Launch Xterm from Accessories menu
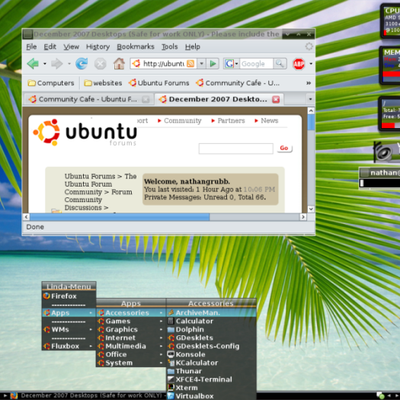This screenshot has height=400, width=400. coord(211,388)
